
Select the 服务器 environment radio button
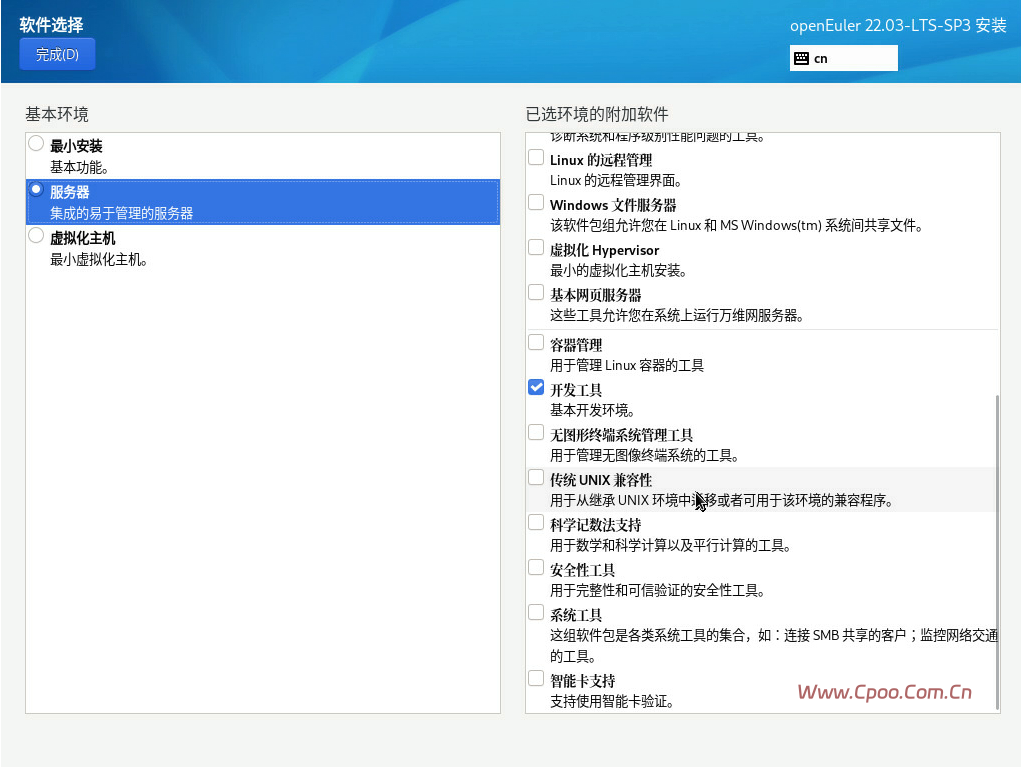click(36, 189)
